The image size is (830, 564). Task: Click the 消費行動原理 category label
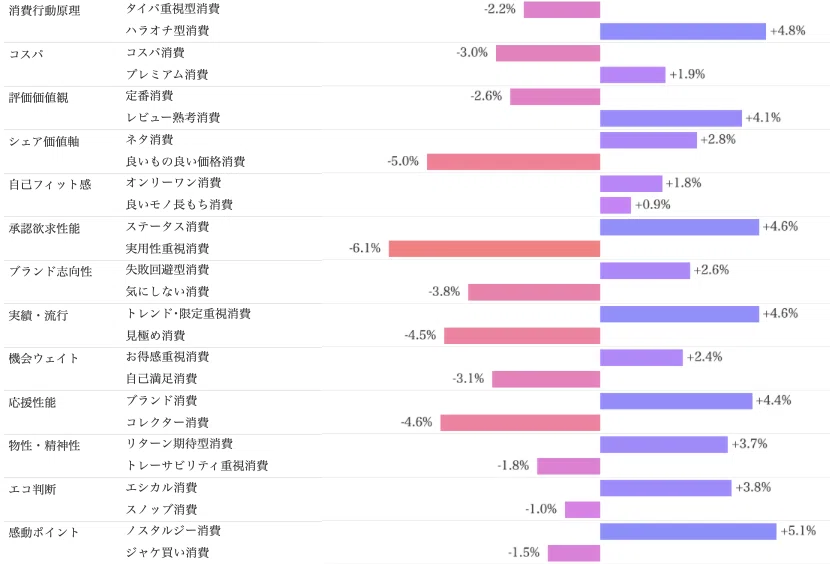44,10
